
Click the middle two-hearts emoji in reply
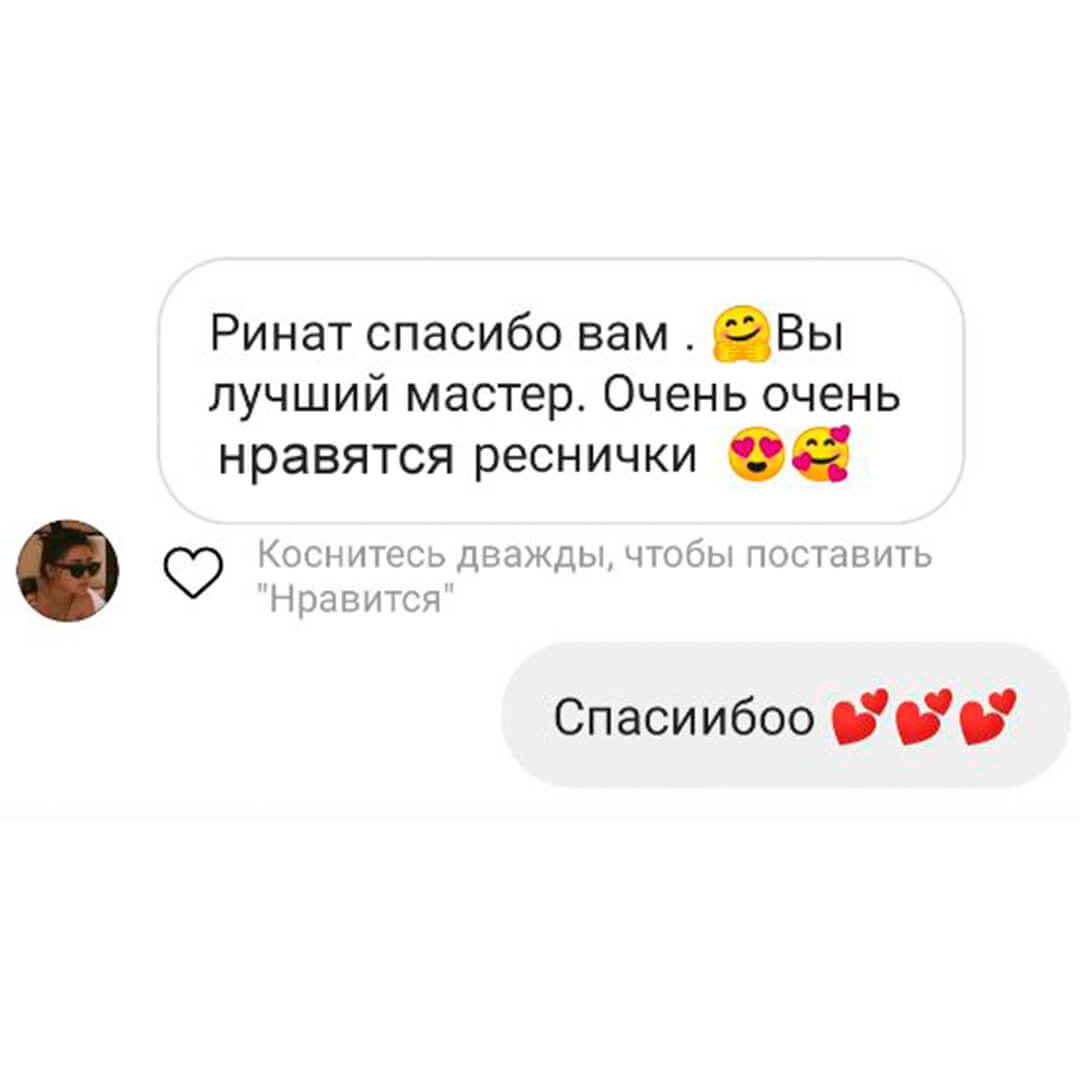tap(923, 717)
